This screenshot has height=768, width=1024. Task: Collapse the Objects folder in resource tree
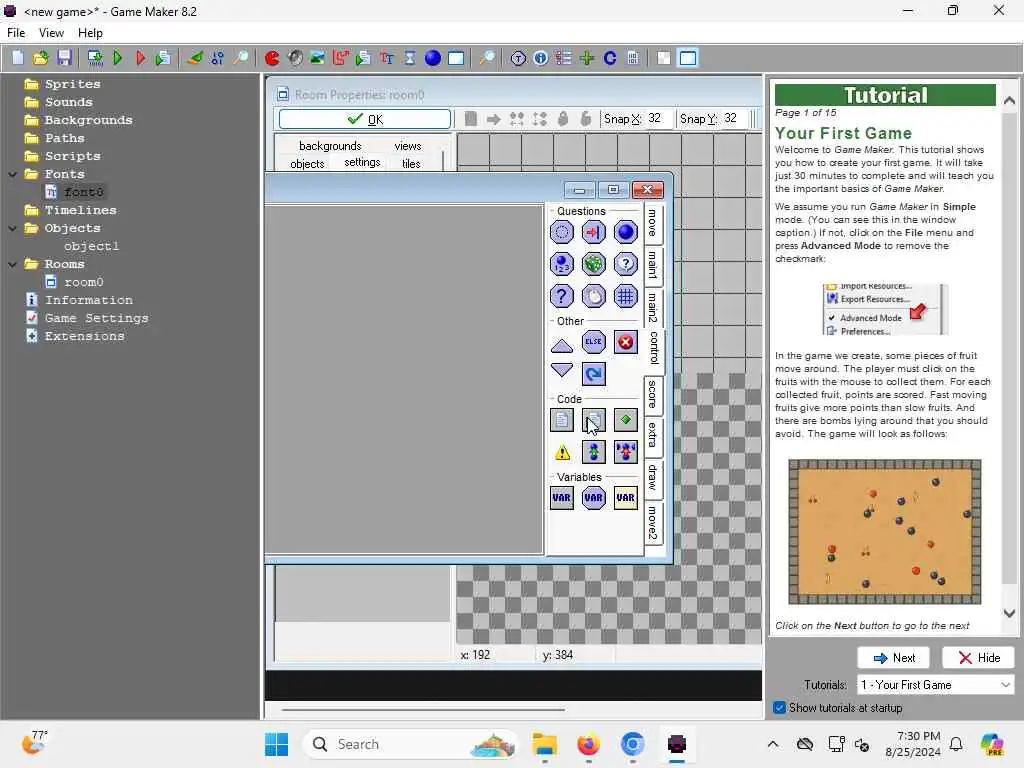(12, 229)
